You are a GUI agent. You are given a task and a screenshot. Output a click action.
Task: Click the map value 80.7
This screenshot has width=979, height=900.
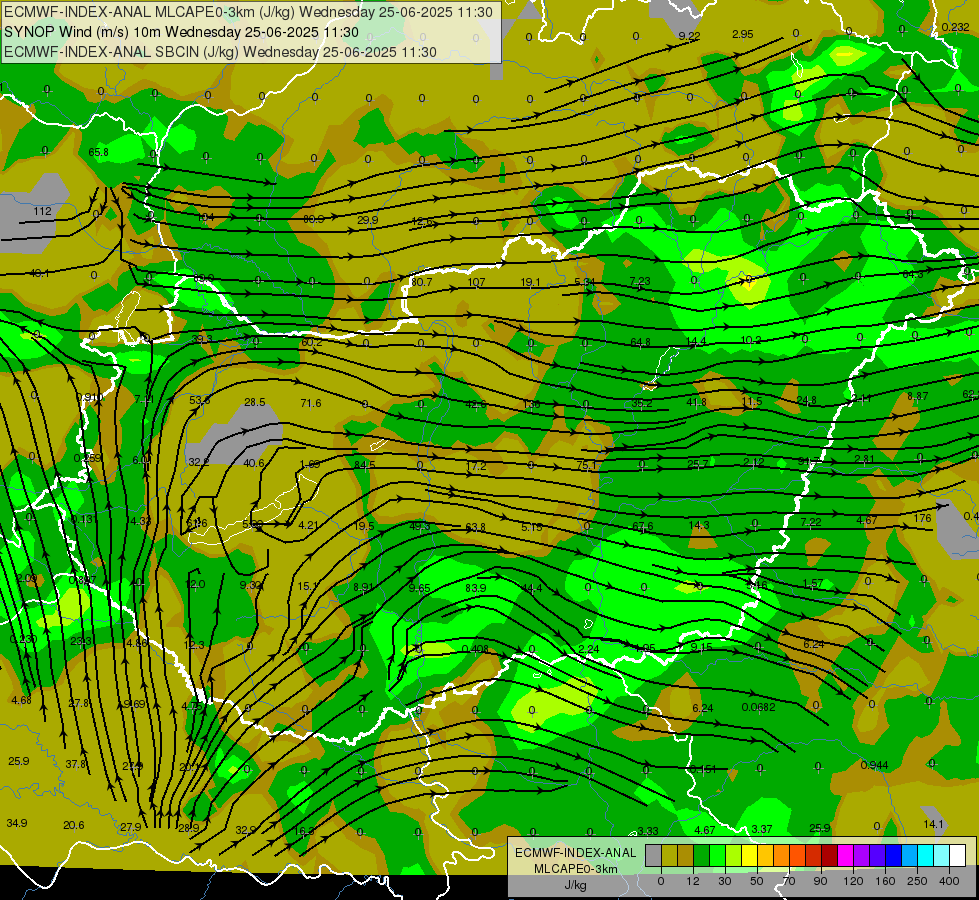point(421,282)
